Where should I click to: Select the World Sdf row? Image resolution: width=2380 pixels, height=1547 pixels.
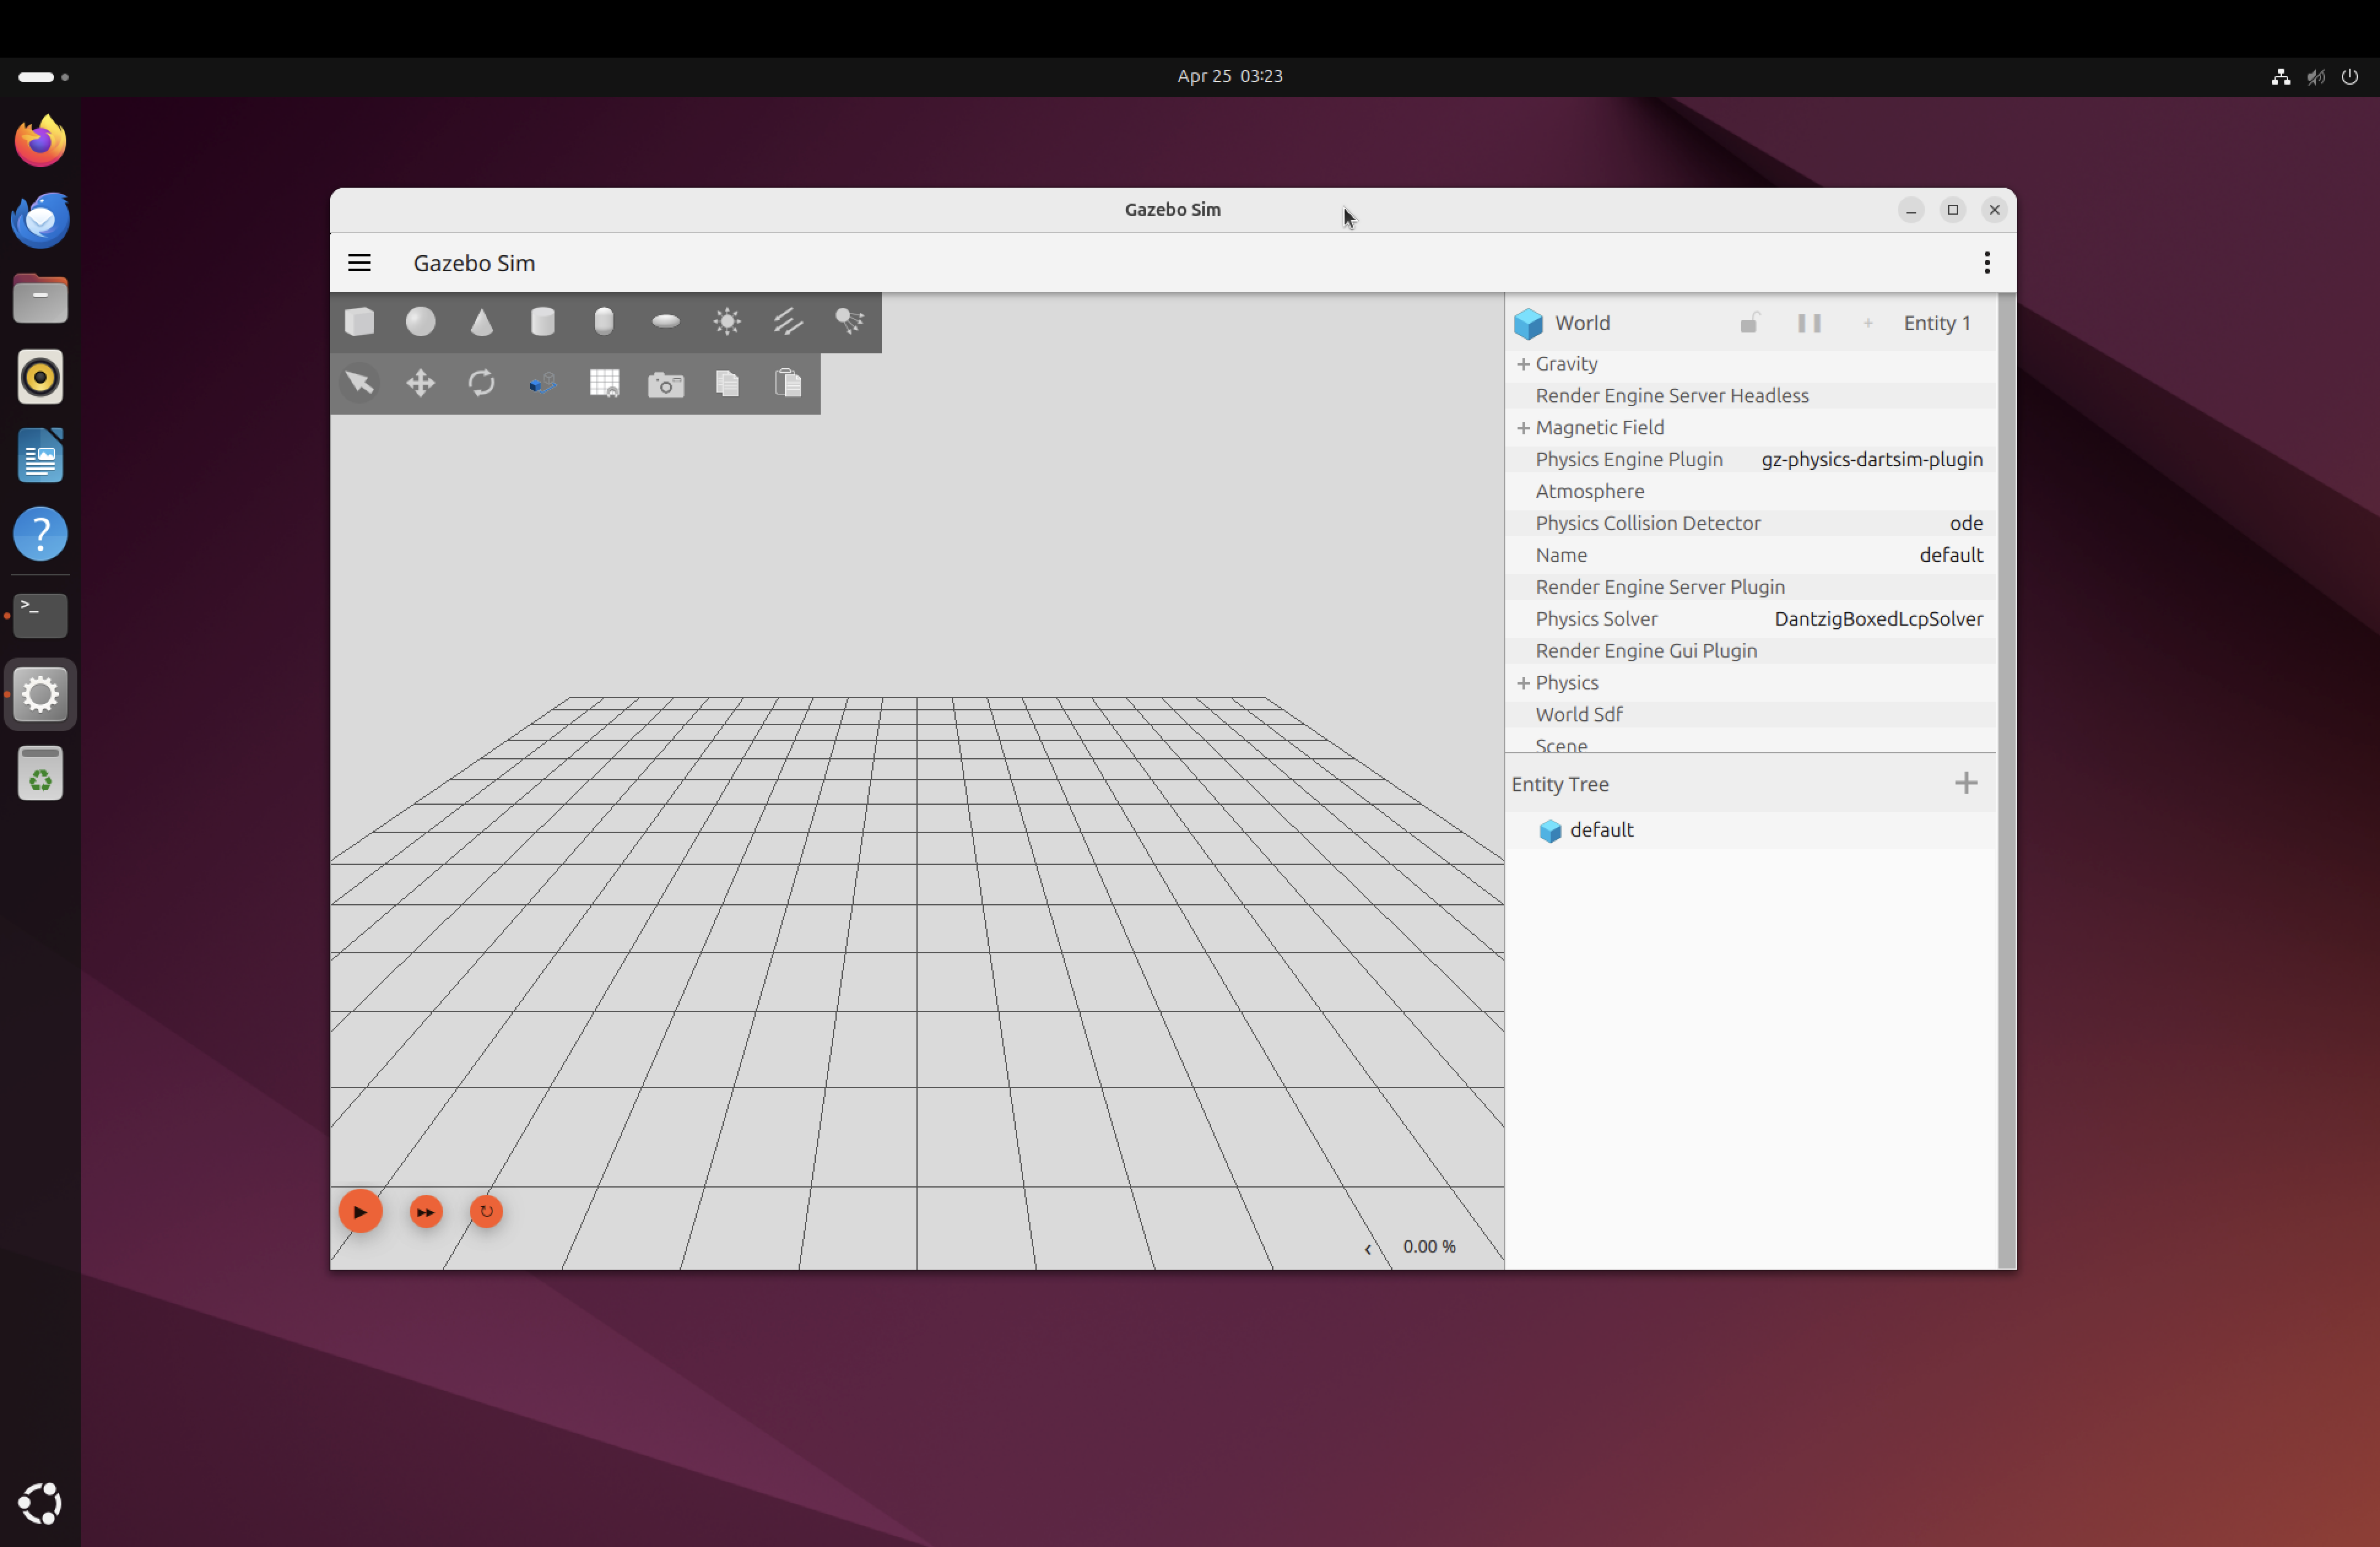click(x=1751, y=715)
